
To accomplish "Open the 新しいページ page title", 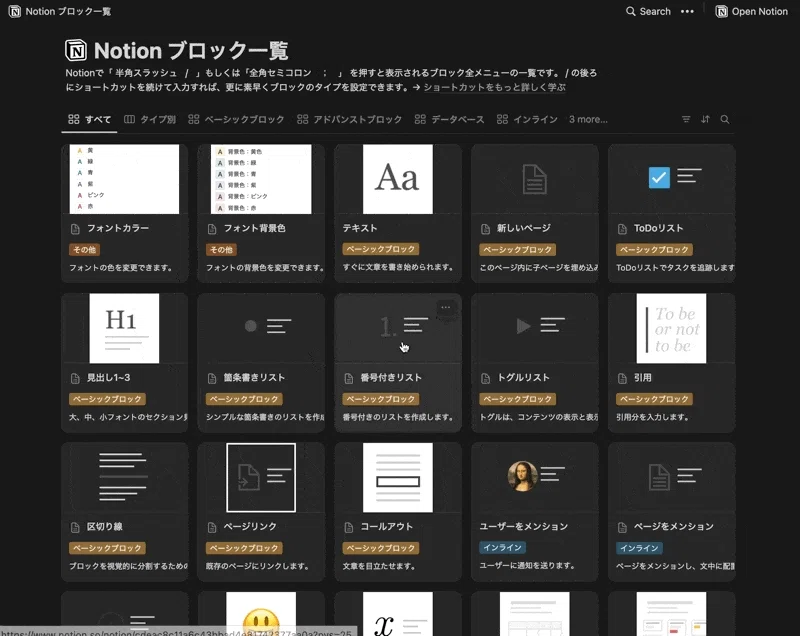I will point(524,228).
